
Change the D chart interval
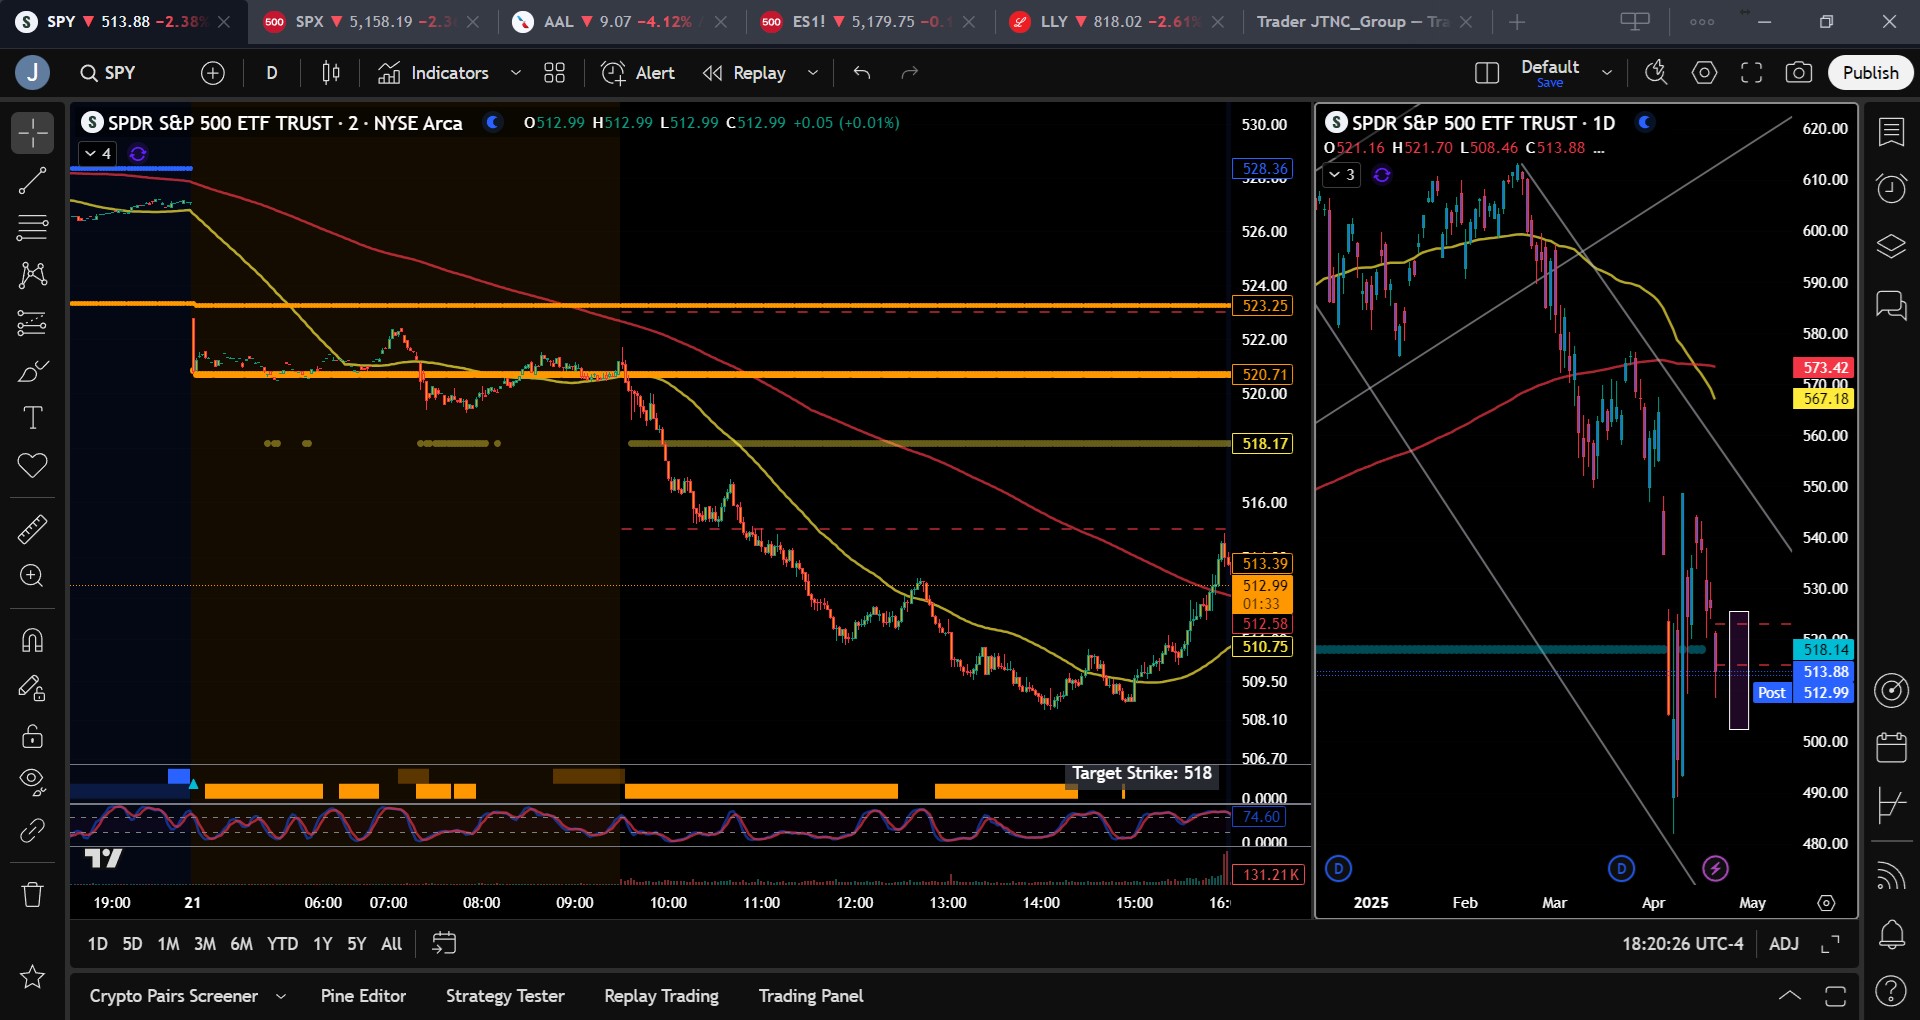pyautogui.click(x=272, y=73)
